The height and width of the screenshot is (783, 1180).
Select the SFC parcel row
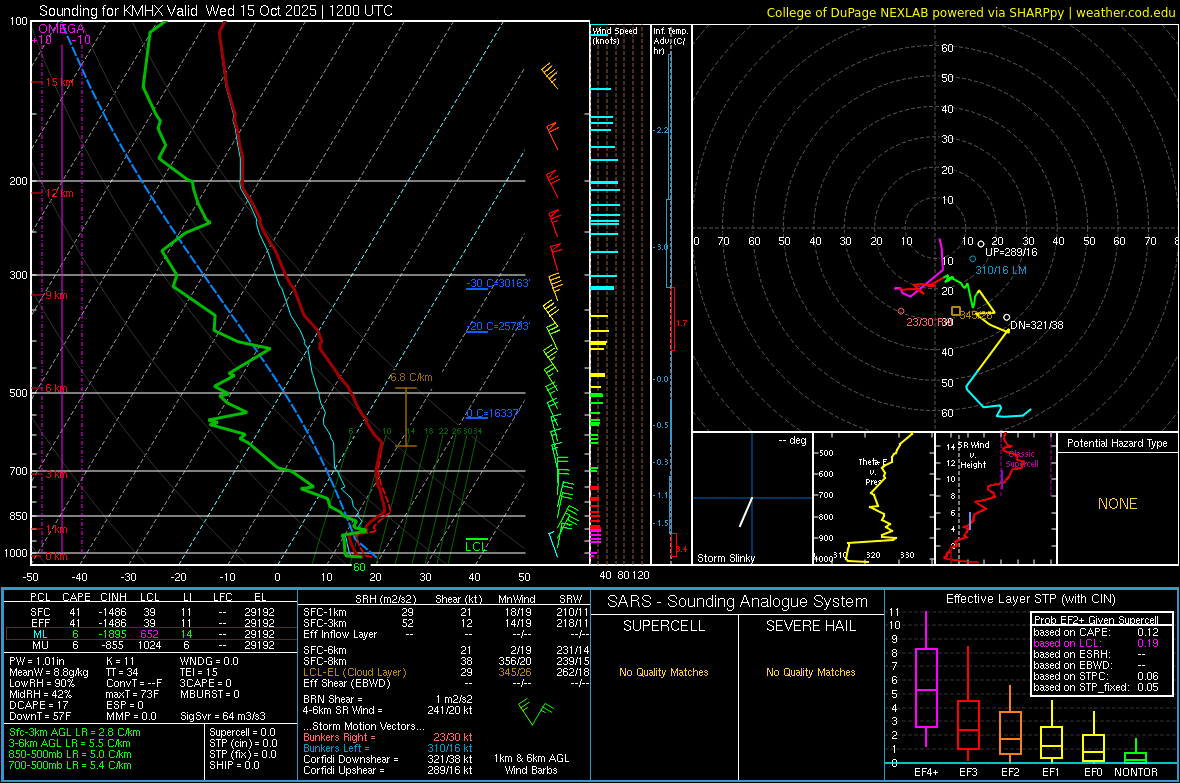(x=150, y=612)
